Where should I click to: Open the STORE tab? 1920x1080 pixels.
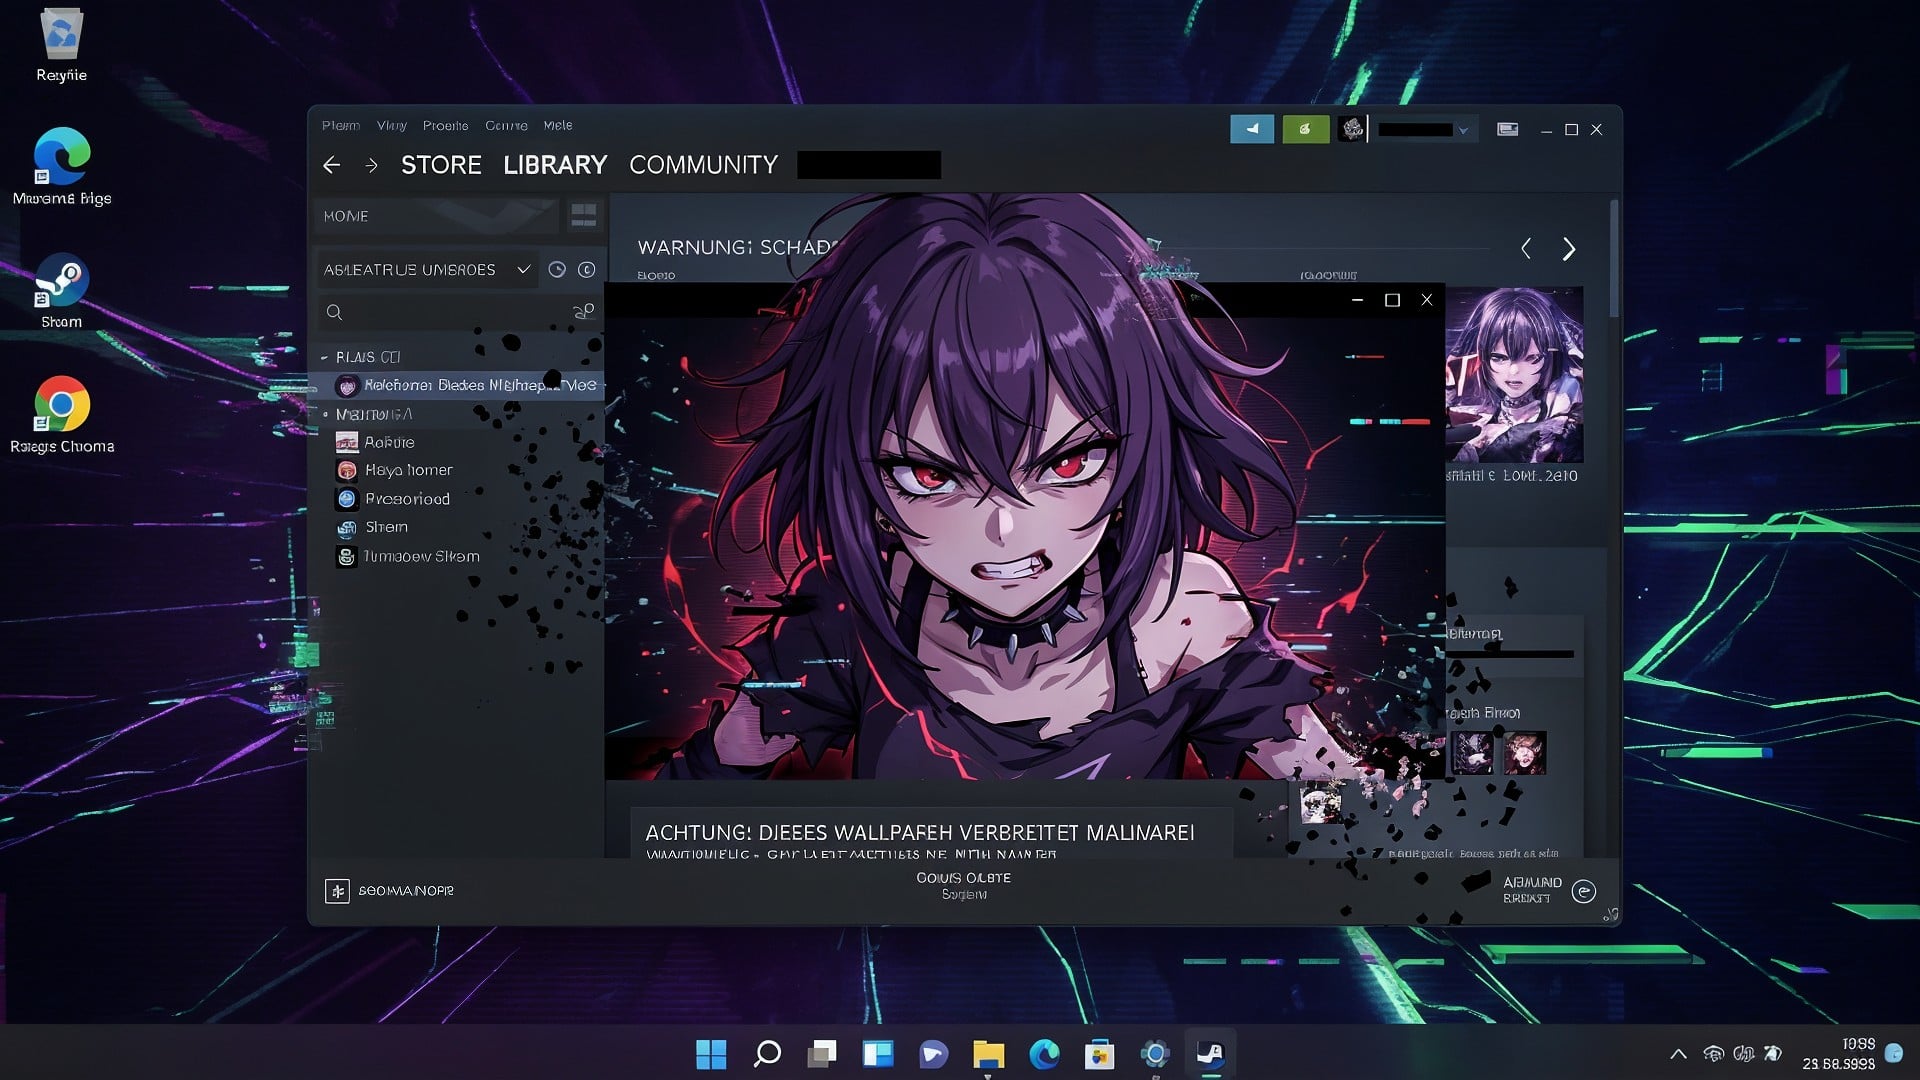point(441,165)
